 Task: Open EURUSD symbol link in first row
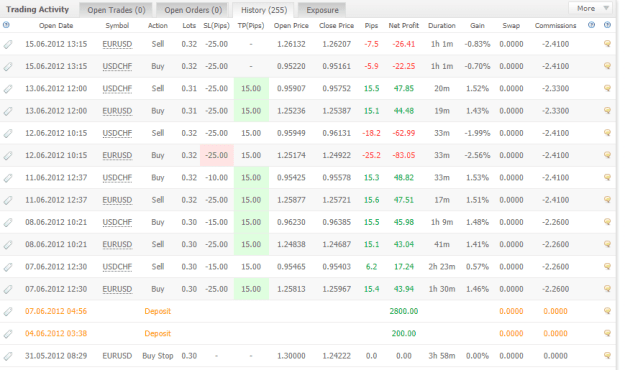(117, 44)
